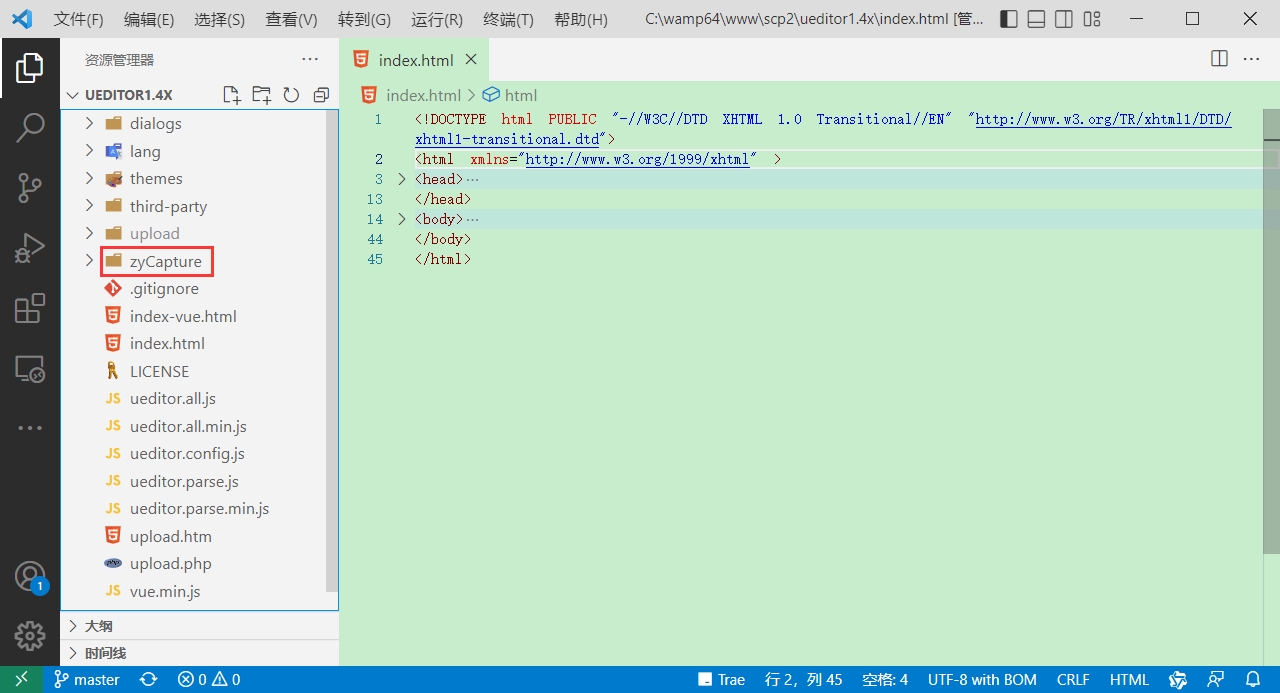
Task: Collapse the UEDITOR1.4X explorer section
Action: coord(72,95)
